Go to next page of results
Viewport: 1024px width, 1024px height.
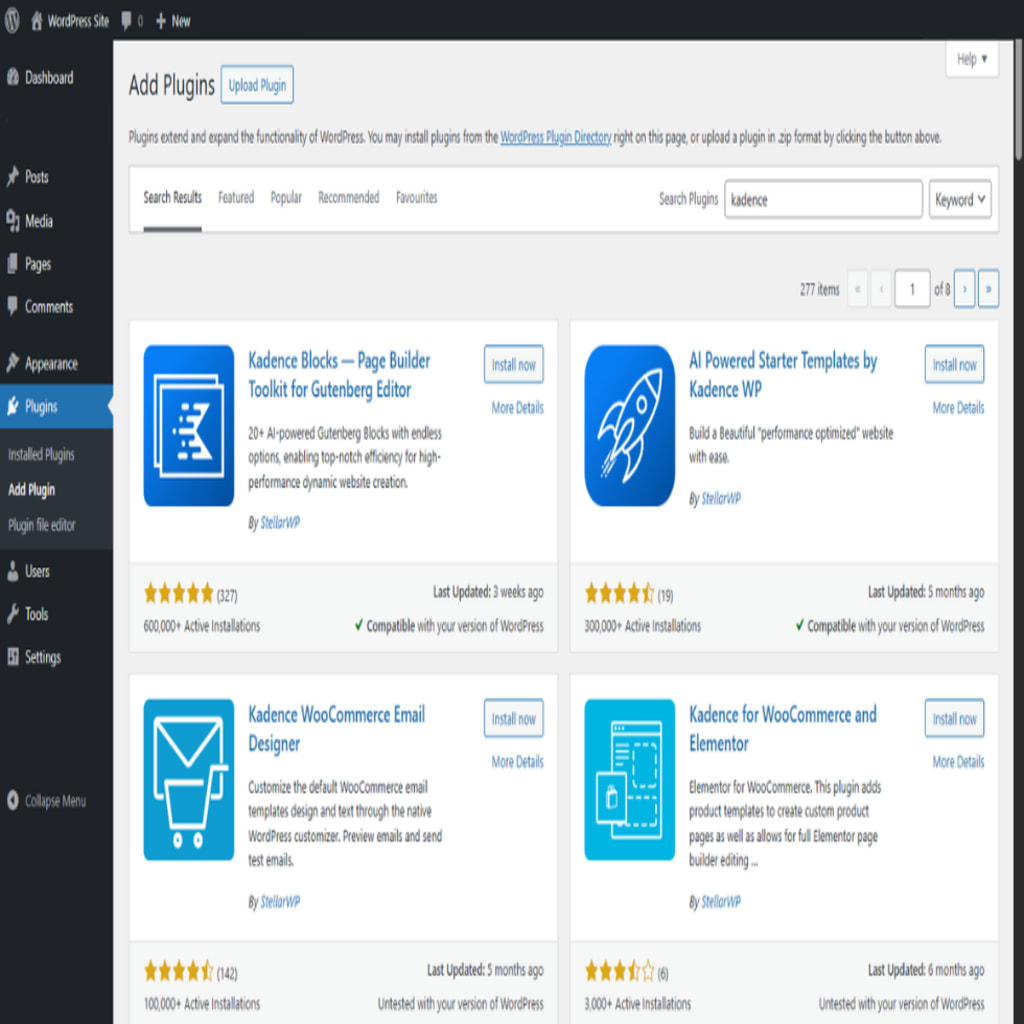tap(965, 289)
